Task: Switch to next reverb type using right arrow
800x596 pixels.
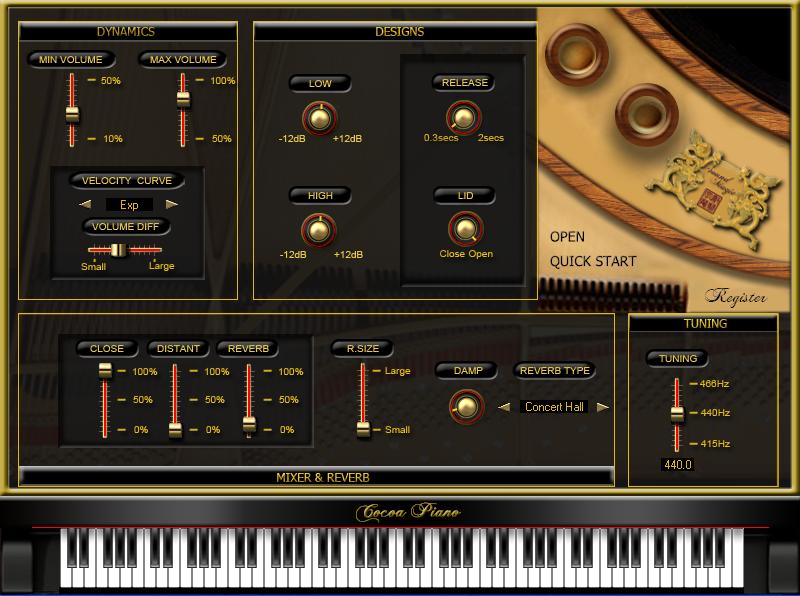Action: pos(602,407)
